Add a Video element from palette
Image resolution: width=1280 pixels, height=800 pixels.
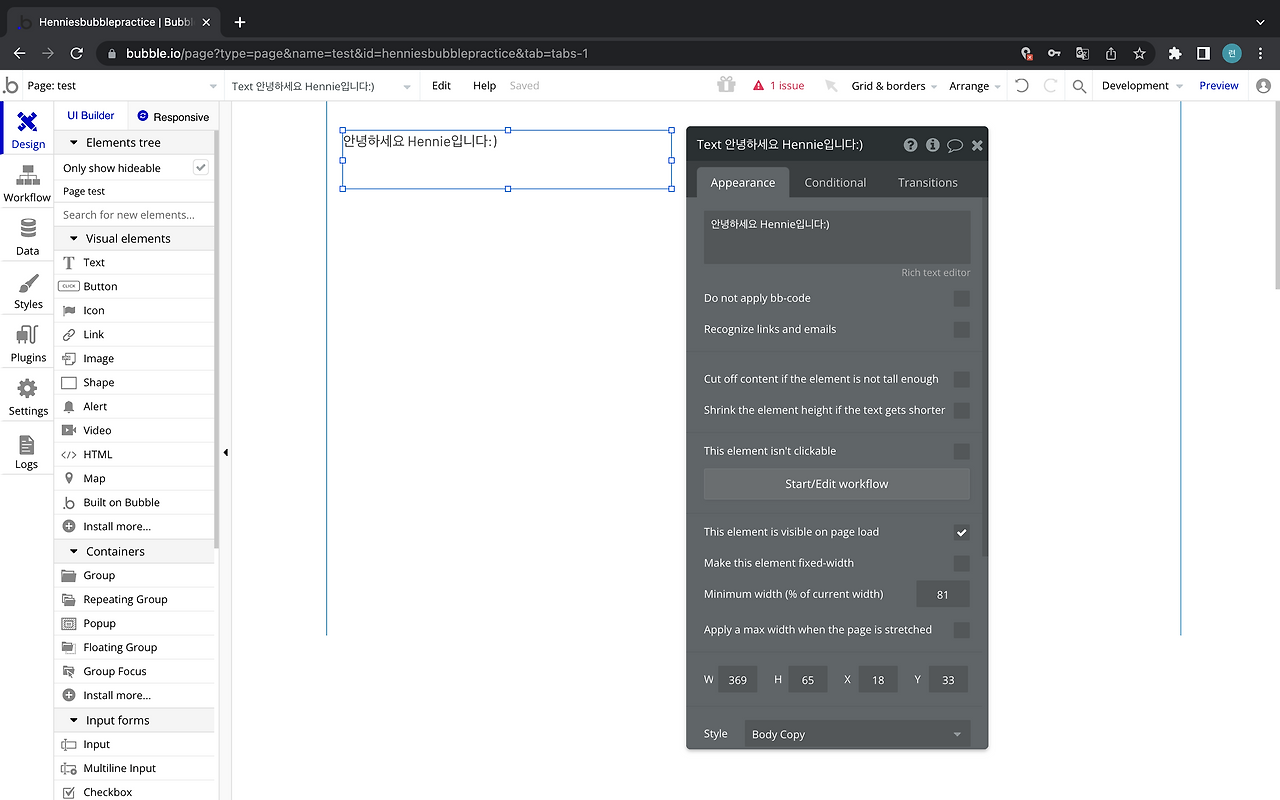[x=135, y=430]
